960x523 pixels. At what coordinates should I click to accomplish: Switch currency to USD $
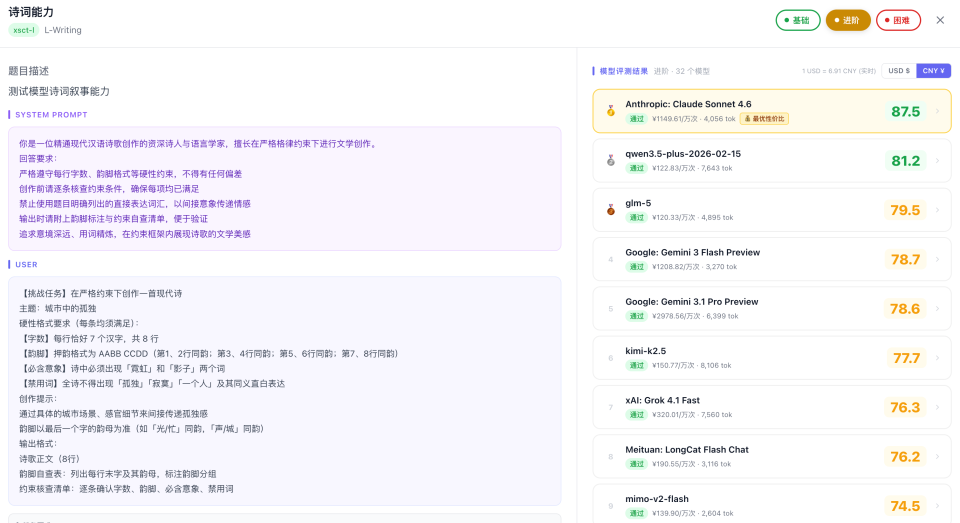(899, 70)
